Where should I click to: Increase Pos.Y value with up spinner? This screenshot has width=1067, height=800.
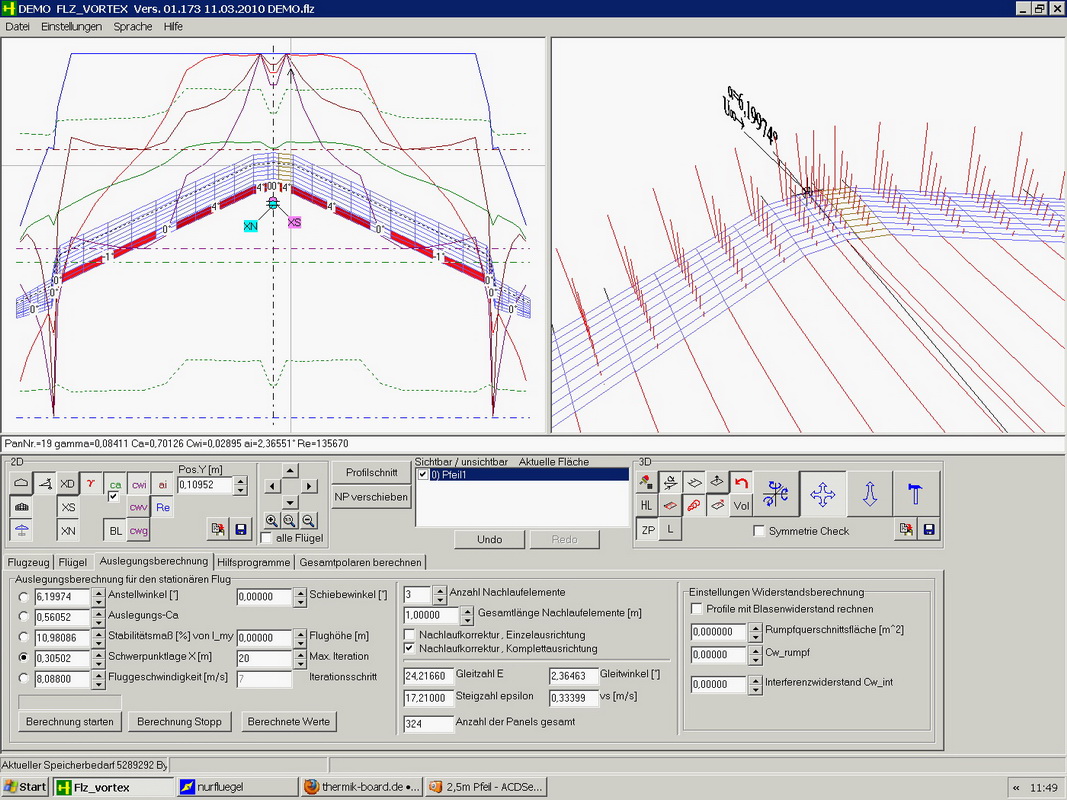(x=240, y=481)
